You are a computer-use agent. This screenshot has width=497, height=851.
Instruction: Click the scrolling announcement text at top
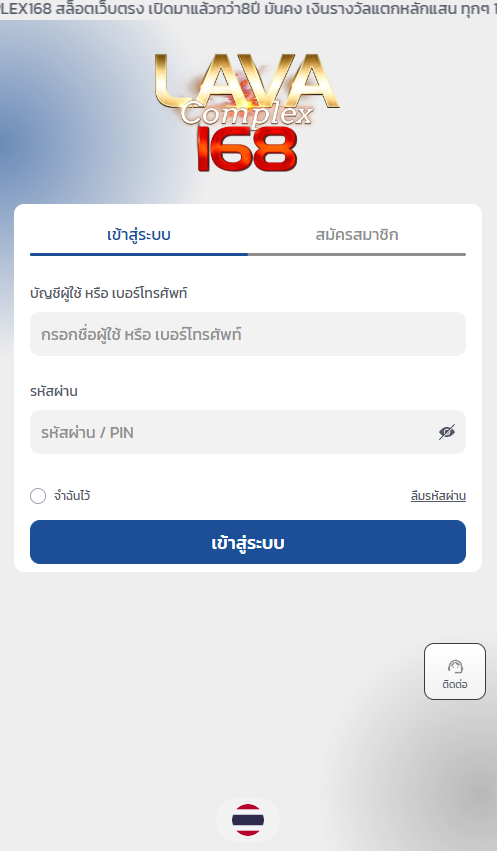click(x=248, y=9)
